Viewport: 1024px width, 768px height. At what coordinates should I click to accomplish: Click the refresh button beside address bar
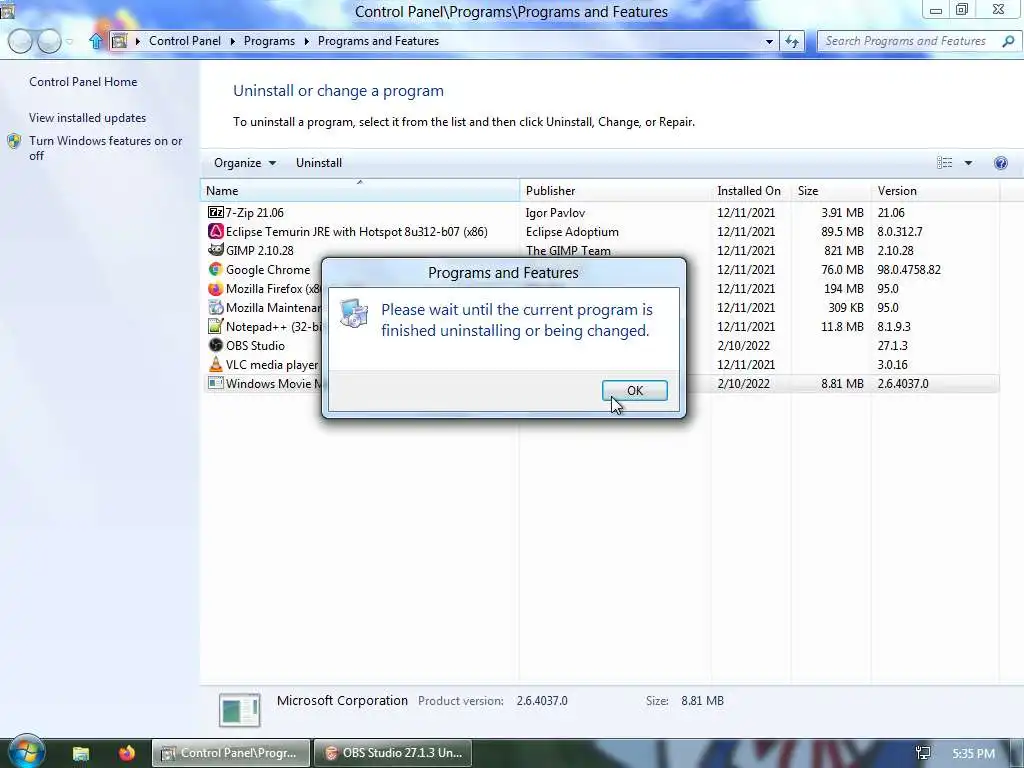pos(792,41)
